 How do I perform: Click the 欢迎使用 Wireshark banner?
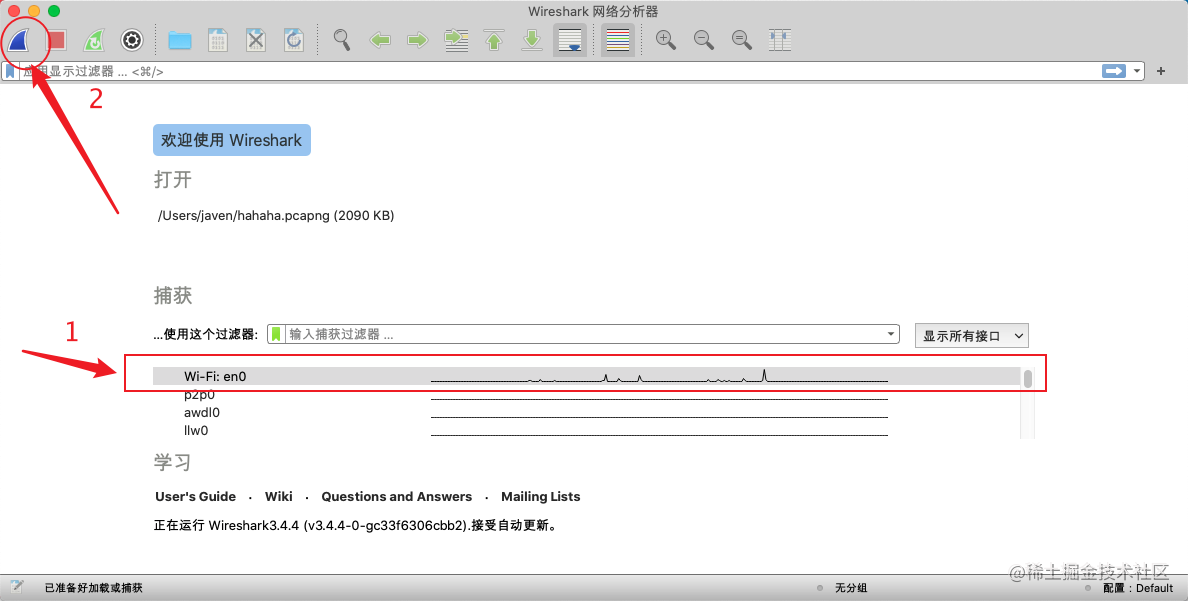pos(232,140)
